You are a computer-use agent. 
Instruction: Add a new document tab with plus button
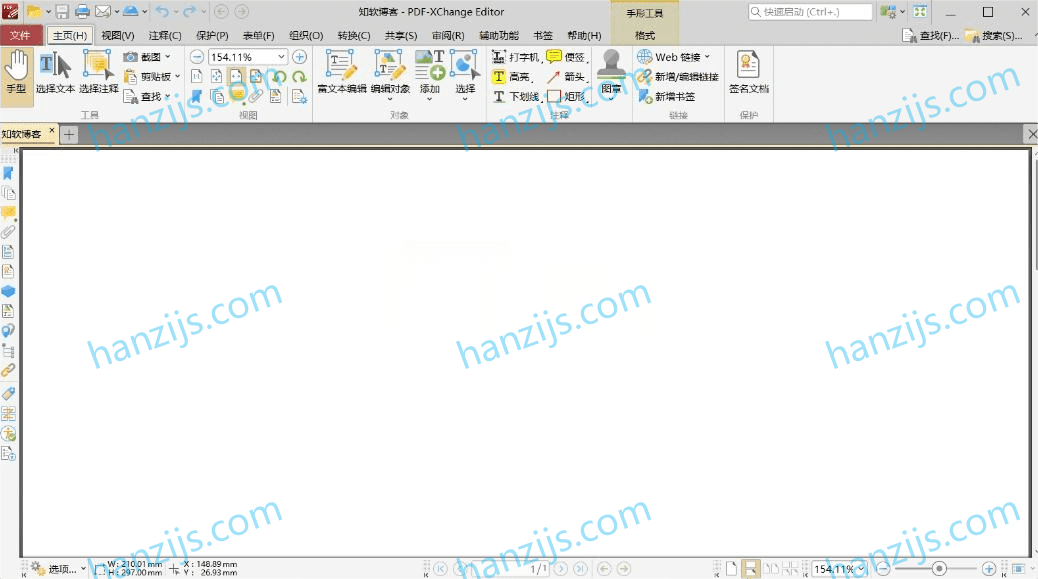(x=69, y=134)
